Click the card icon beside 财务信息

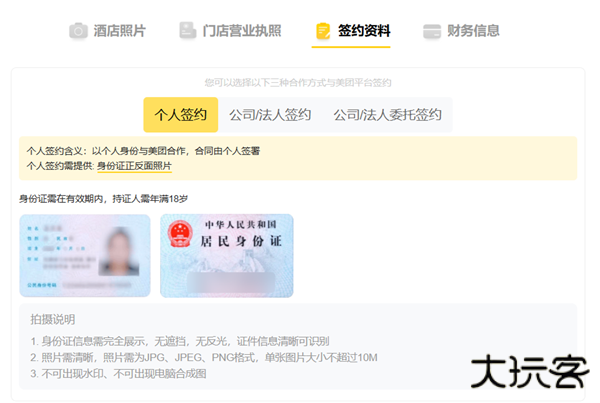tap(432, 31)
